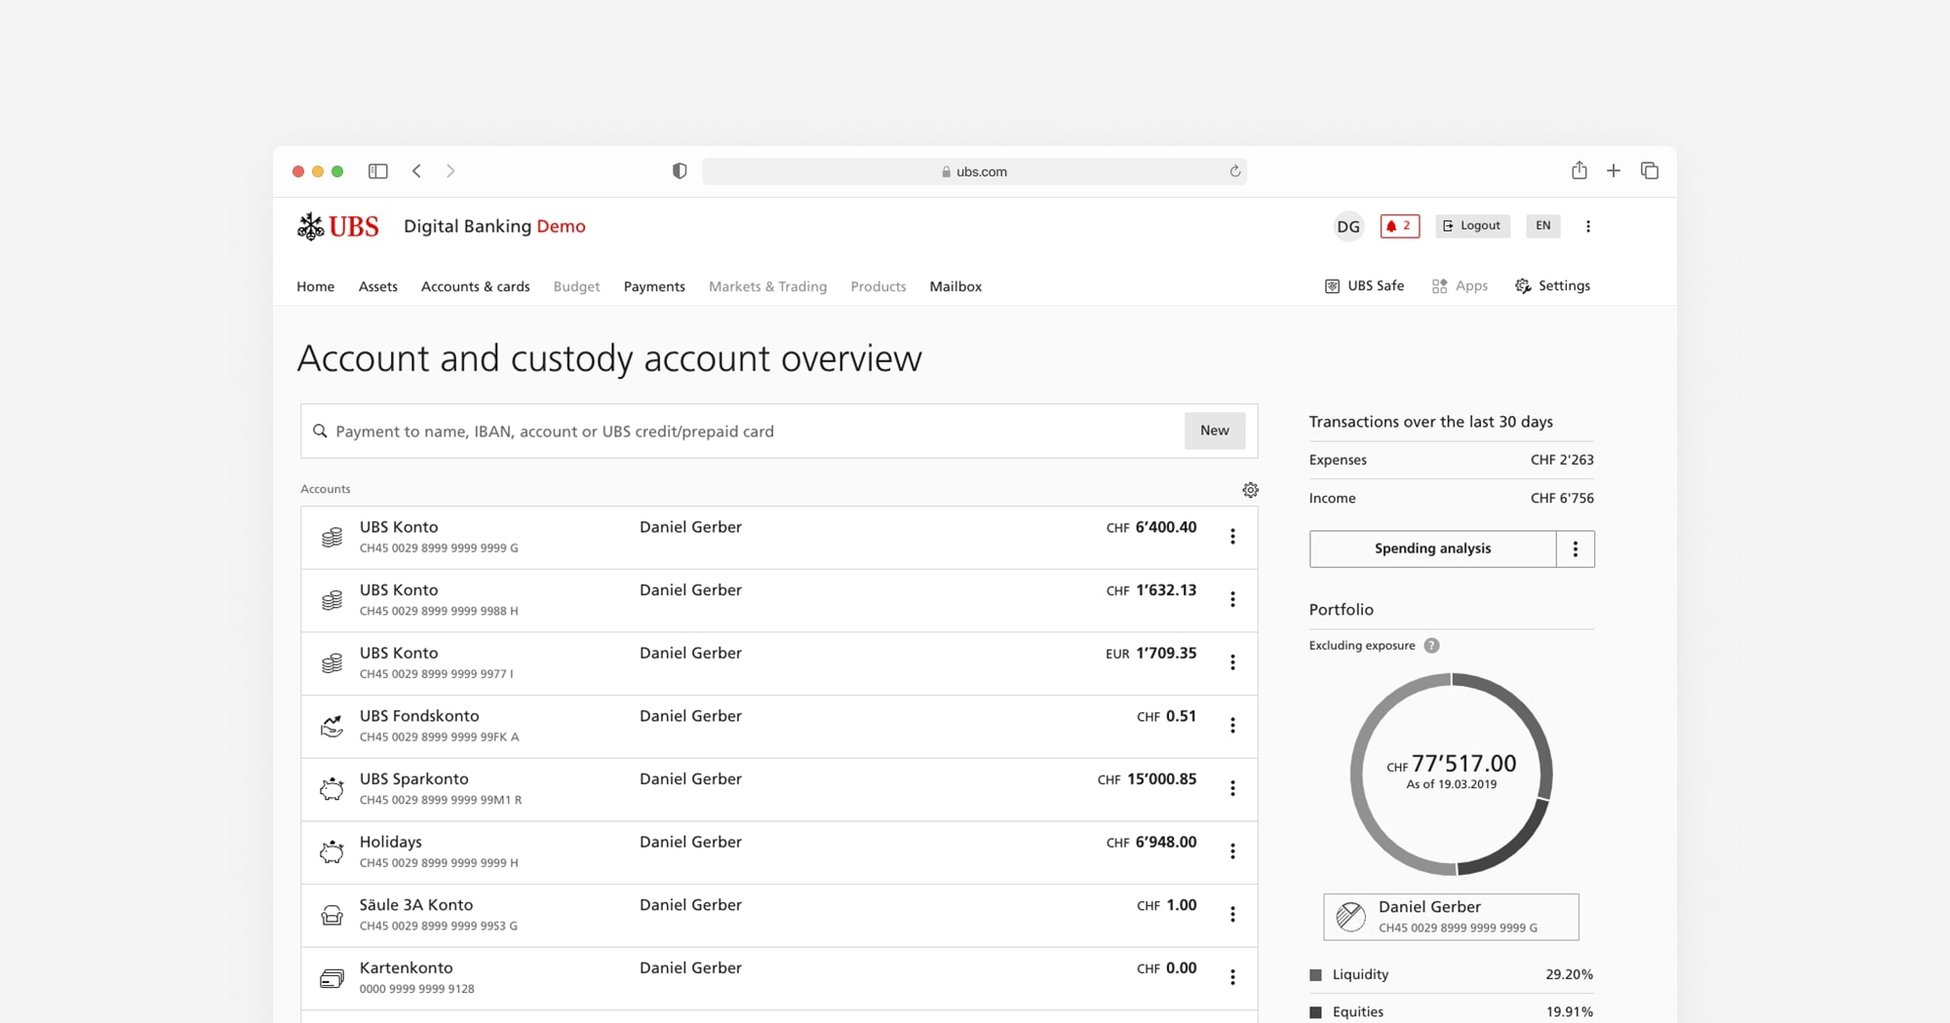Click the piggy bank icon beside Holidays
This screenshot has height=1023, width=1950.
(x=332, y=851)
